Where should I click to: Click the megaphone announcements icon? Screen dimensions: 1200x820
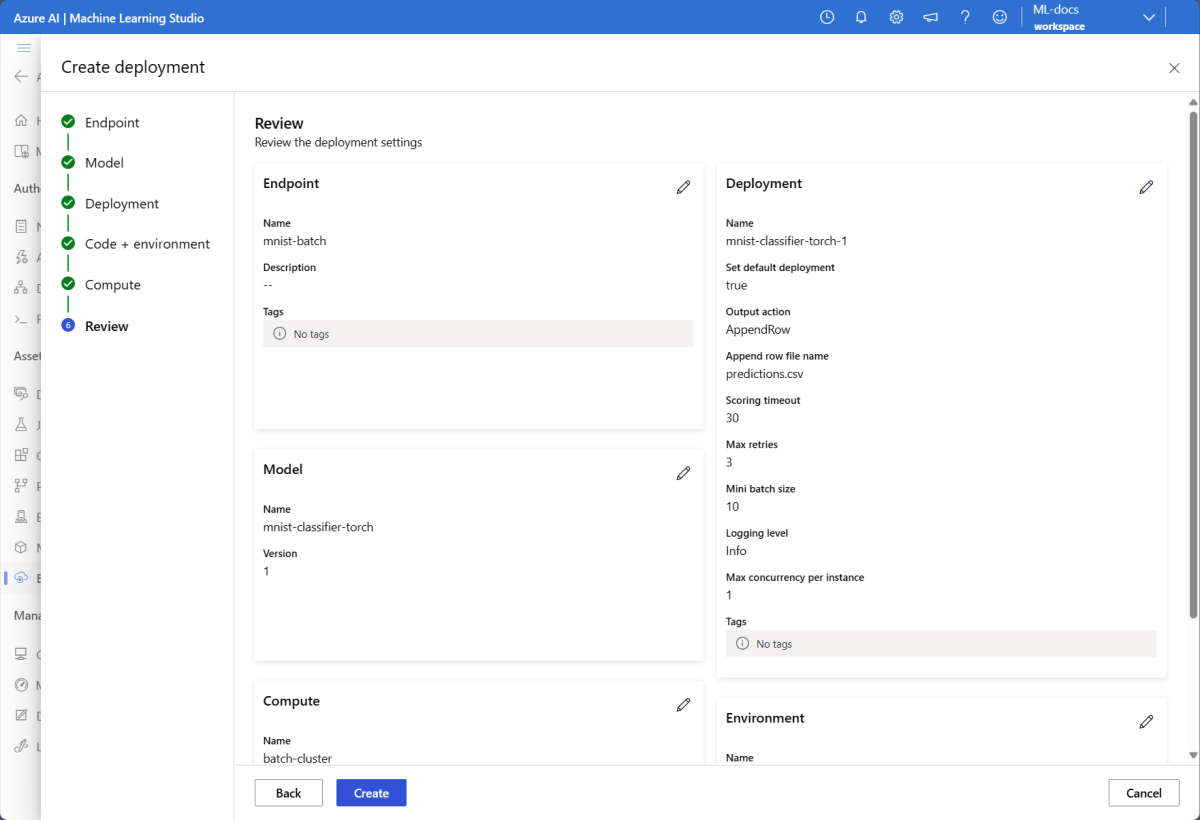click(x=930, y=17)
